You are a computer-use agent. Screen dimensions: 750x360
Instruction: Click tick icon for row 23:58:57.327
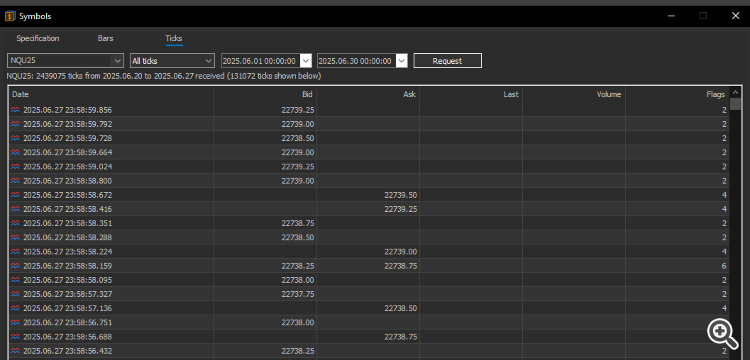pos(15,294)
